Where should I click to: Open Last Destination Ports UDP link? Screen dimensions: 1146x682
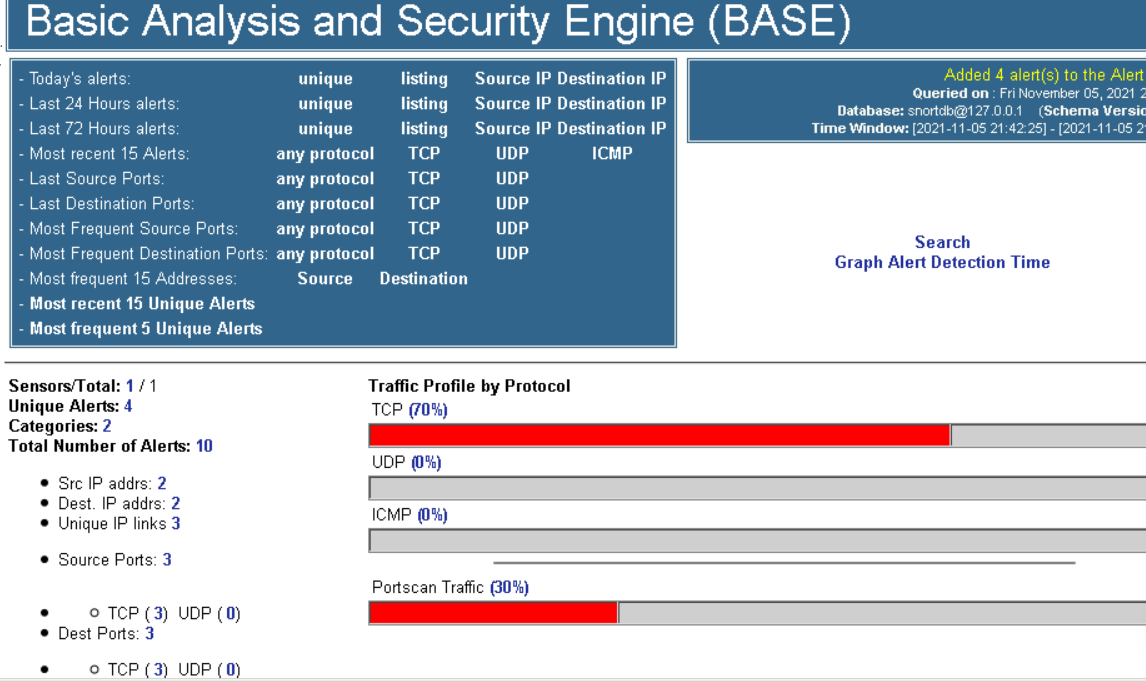tap(512, 203)
